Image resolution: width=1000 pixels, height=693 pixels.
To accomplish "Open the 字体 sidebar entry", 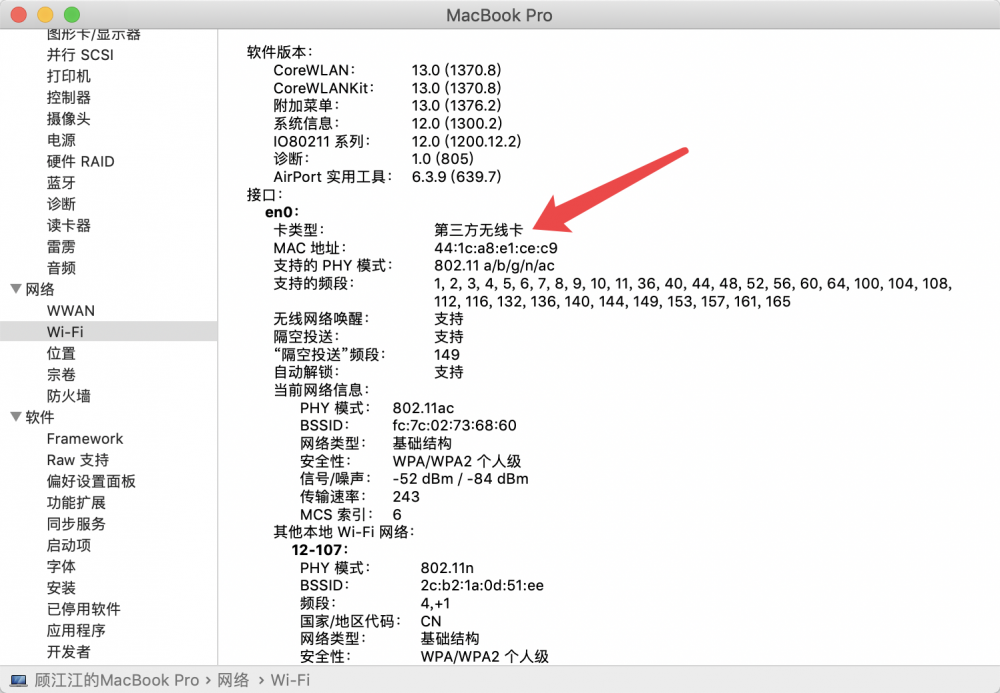I will 61,566.
